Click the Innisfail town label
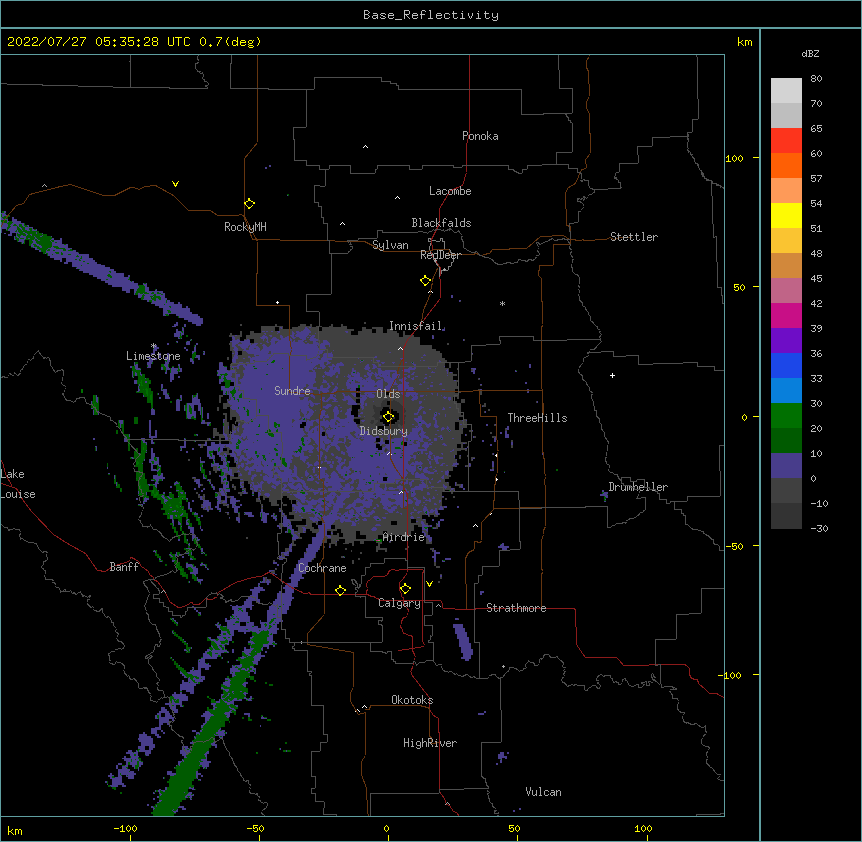 (416, 326)
